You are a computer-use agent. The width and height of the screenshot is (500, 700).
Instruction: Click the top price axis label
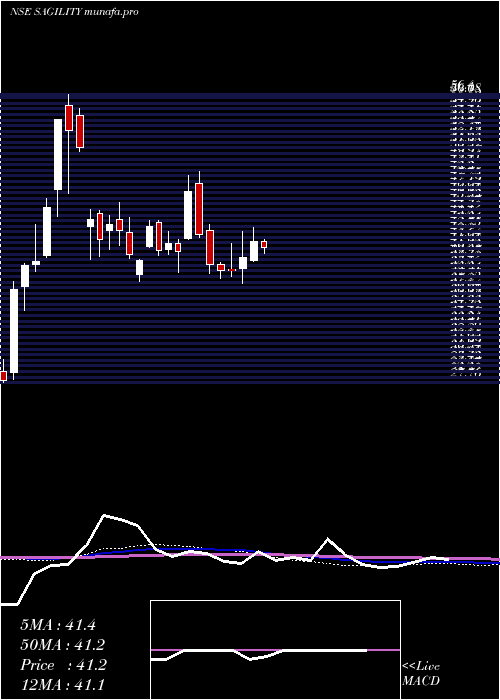point(465,87)
